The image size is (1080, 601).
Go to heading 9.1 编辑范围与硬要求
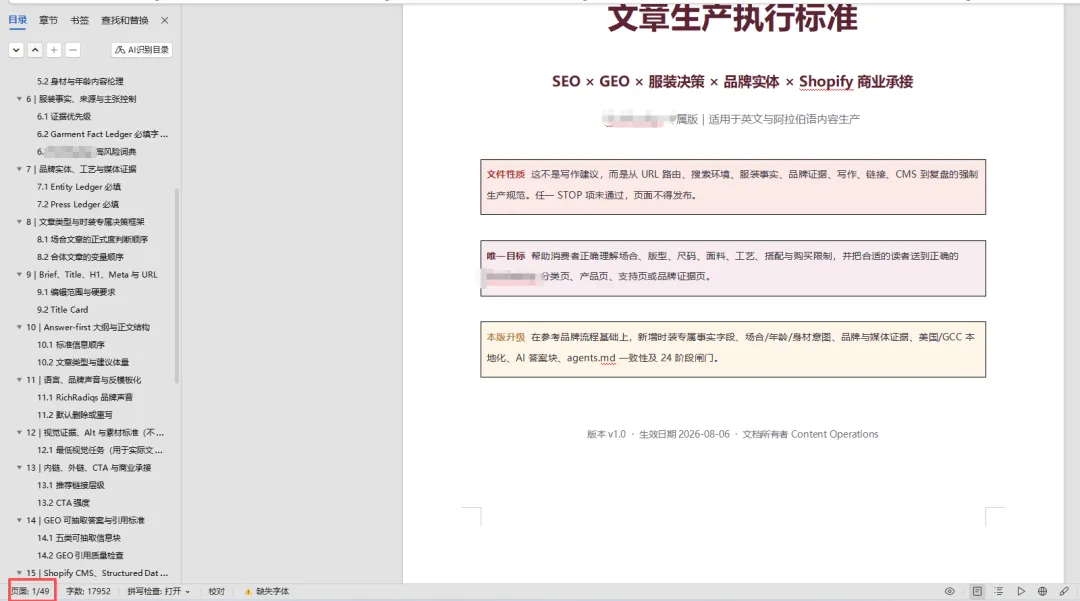tap(76, 292)
